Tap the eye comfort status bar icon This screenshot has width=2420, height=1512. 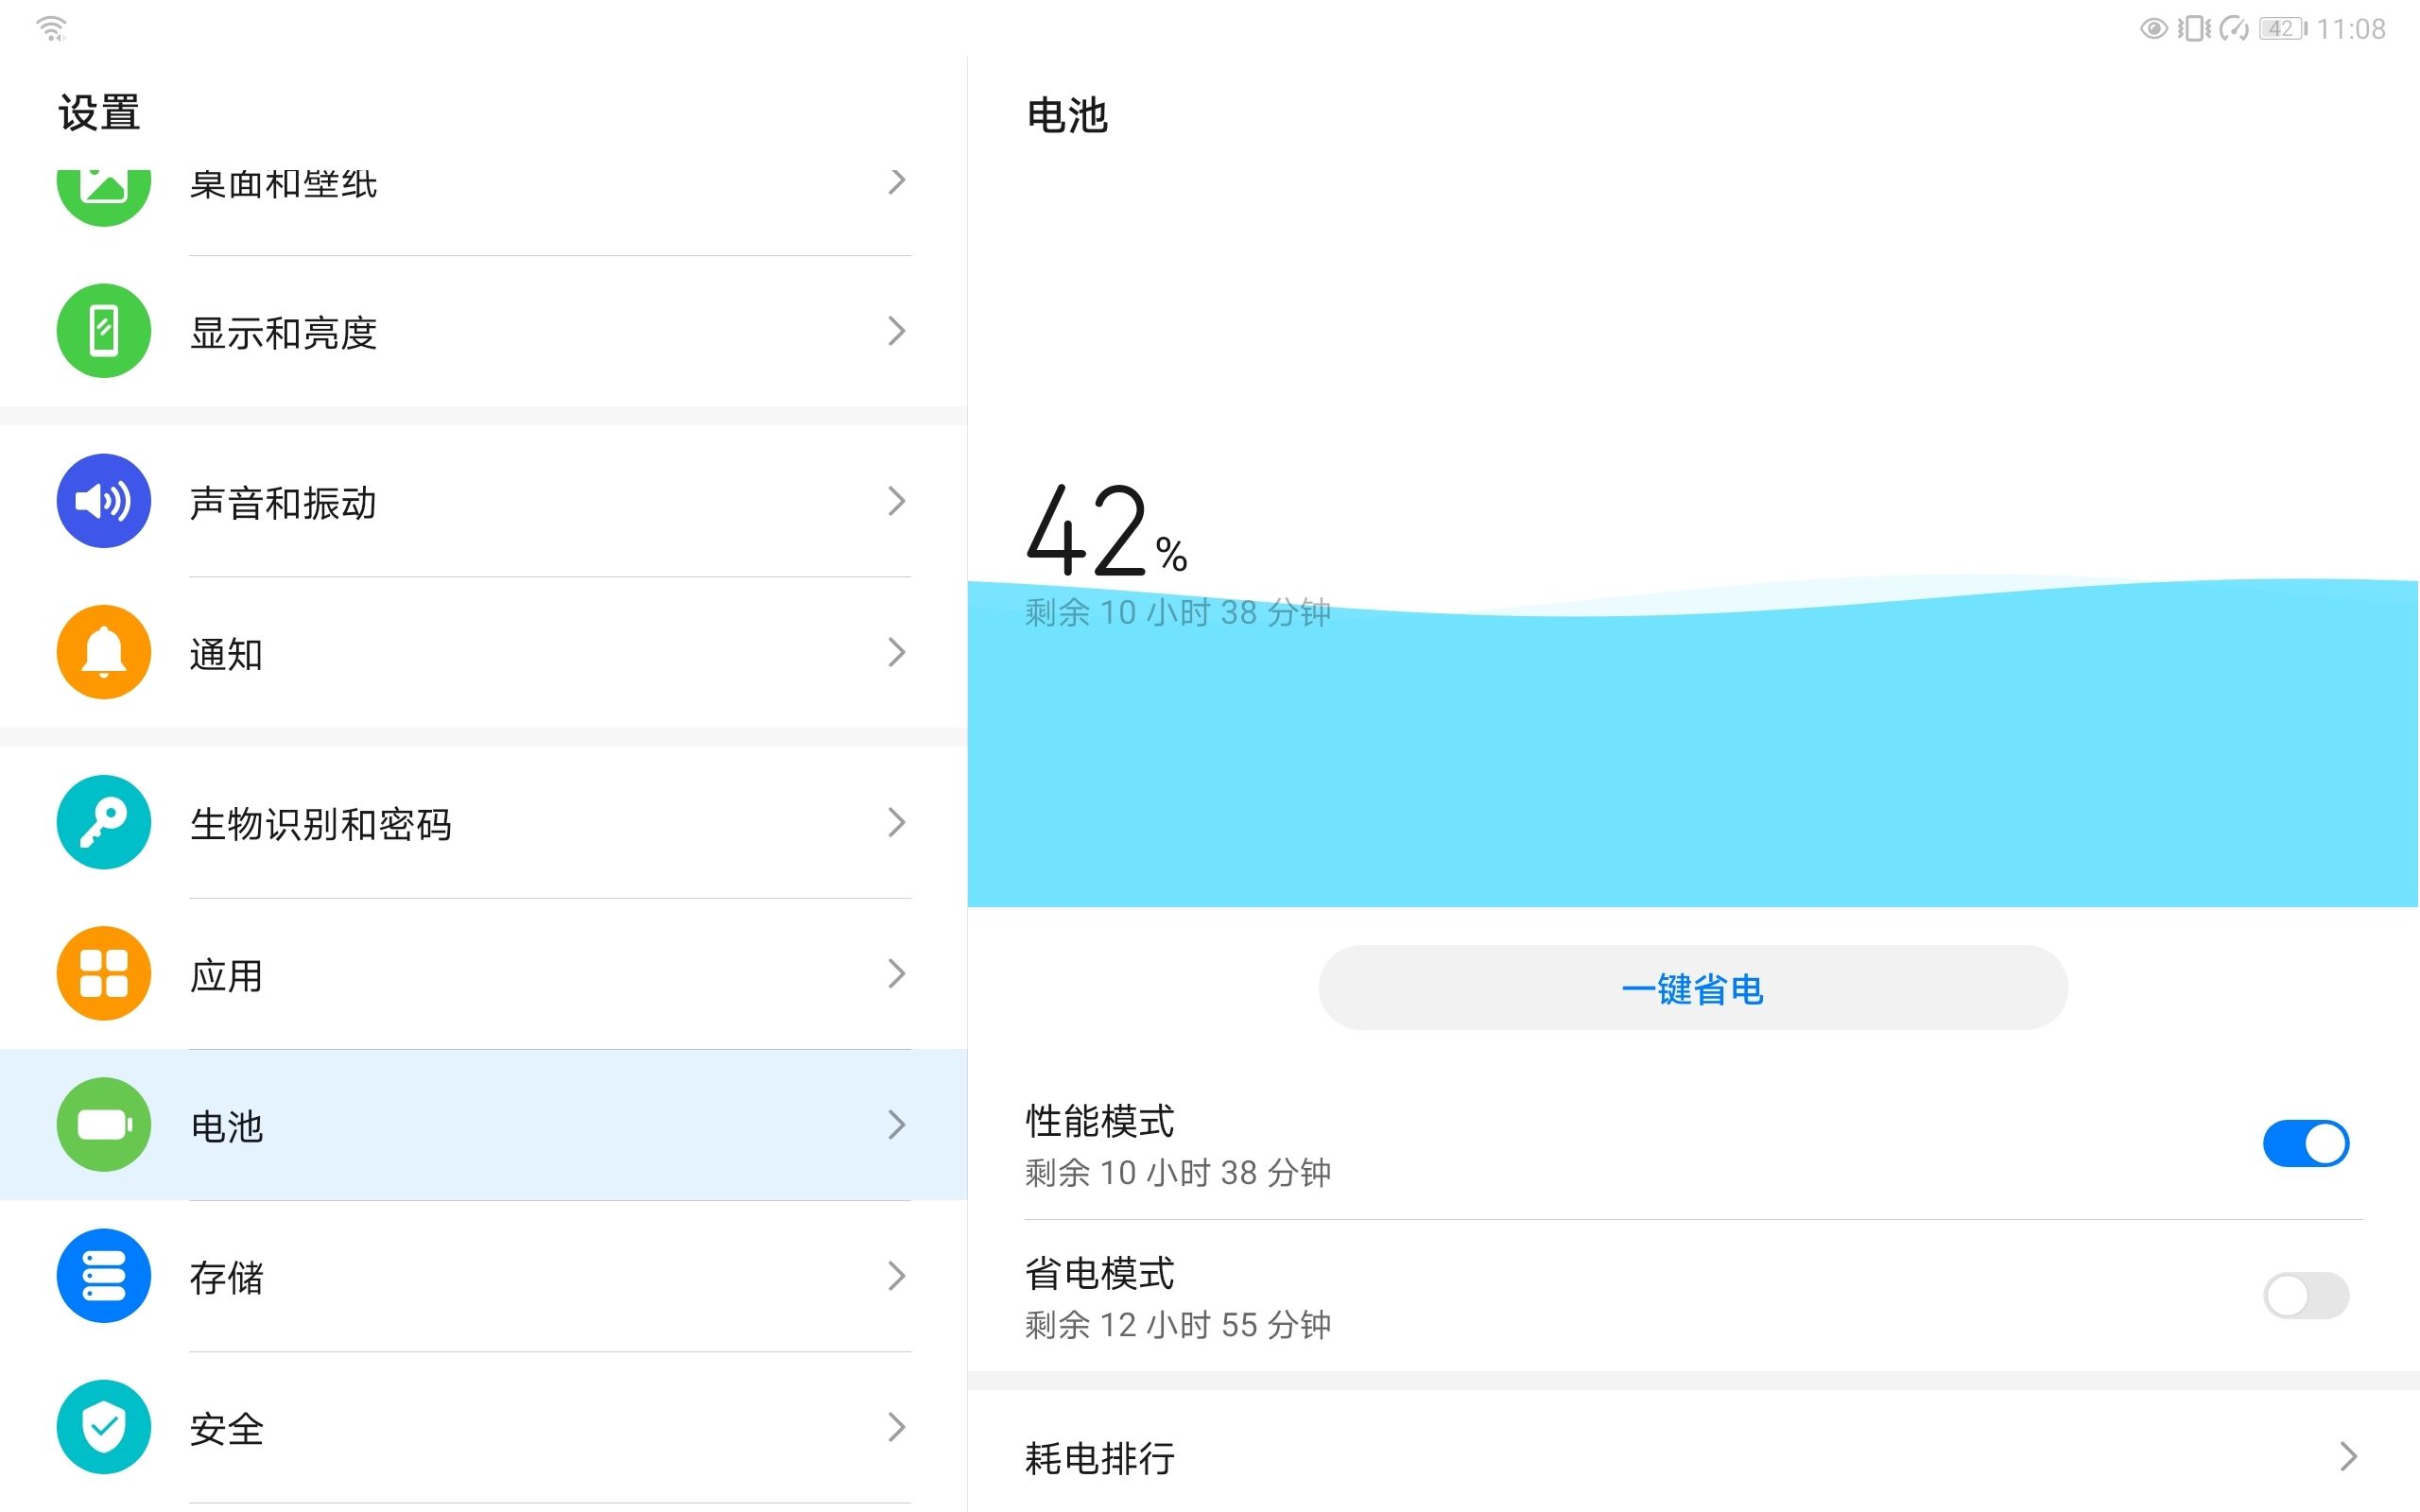(2153, 29)
